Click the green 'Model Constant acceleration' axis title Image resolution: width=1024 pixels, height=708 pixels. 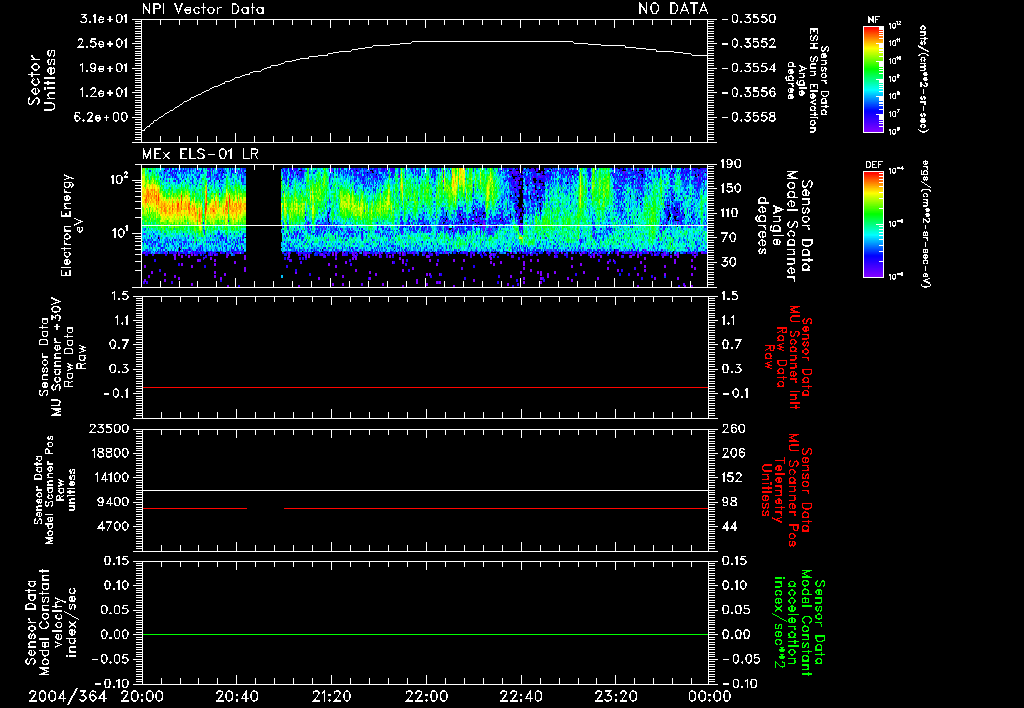click(799, 622)
